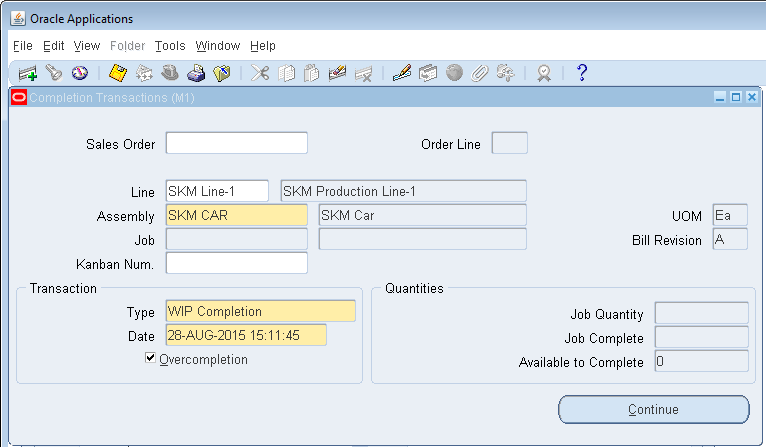Viewport: 766px width, 447px height.
Task: Click the Zoom toolbar icon
Action: (x=427, y=73)
